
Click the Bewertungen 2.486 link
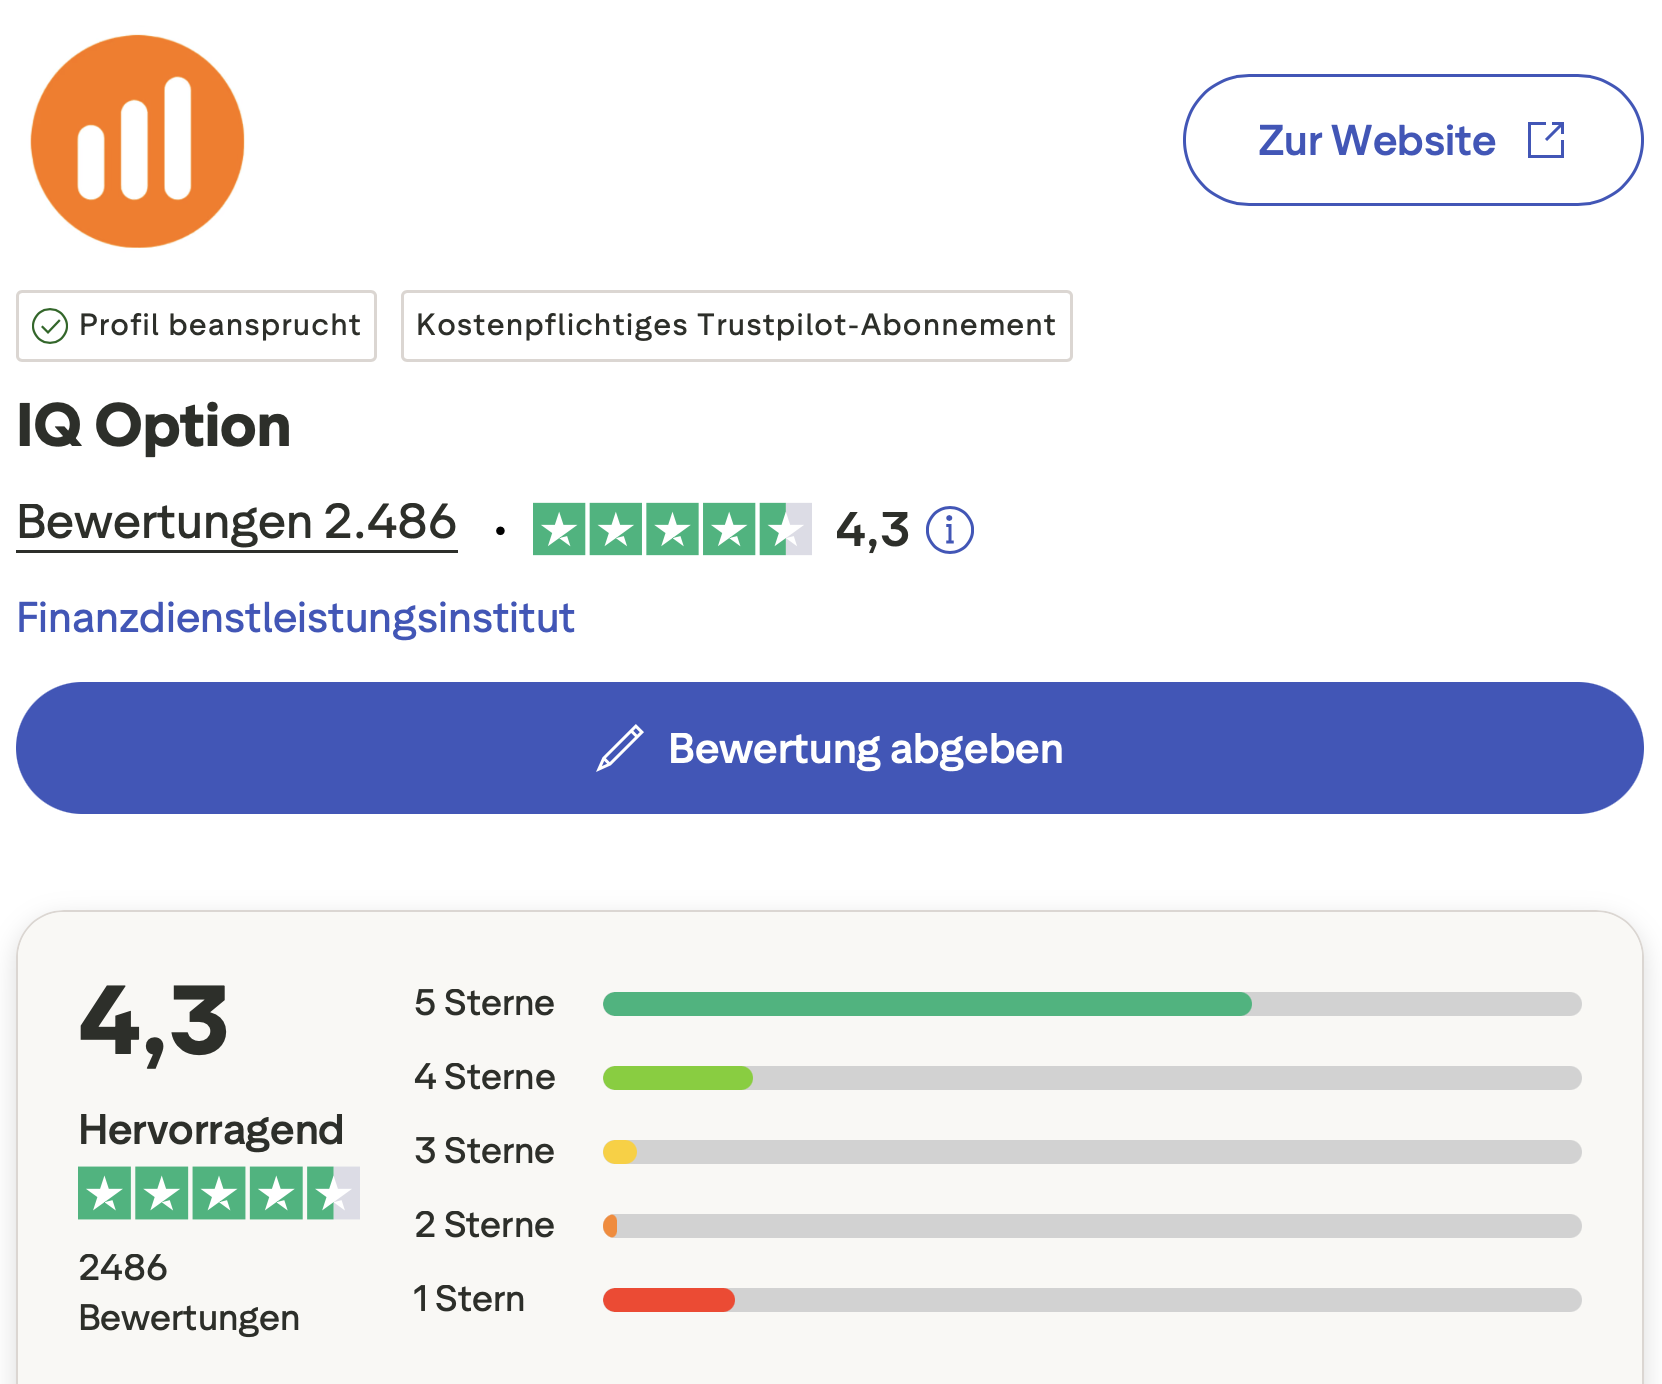point(237,520)
